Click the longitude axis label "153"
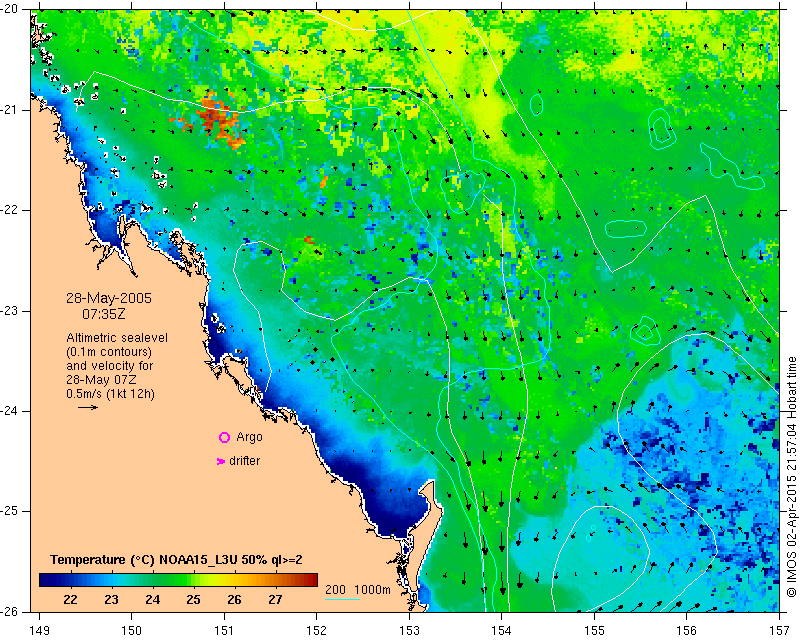Screen dimensions: 800x640 click(409, 631)
